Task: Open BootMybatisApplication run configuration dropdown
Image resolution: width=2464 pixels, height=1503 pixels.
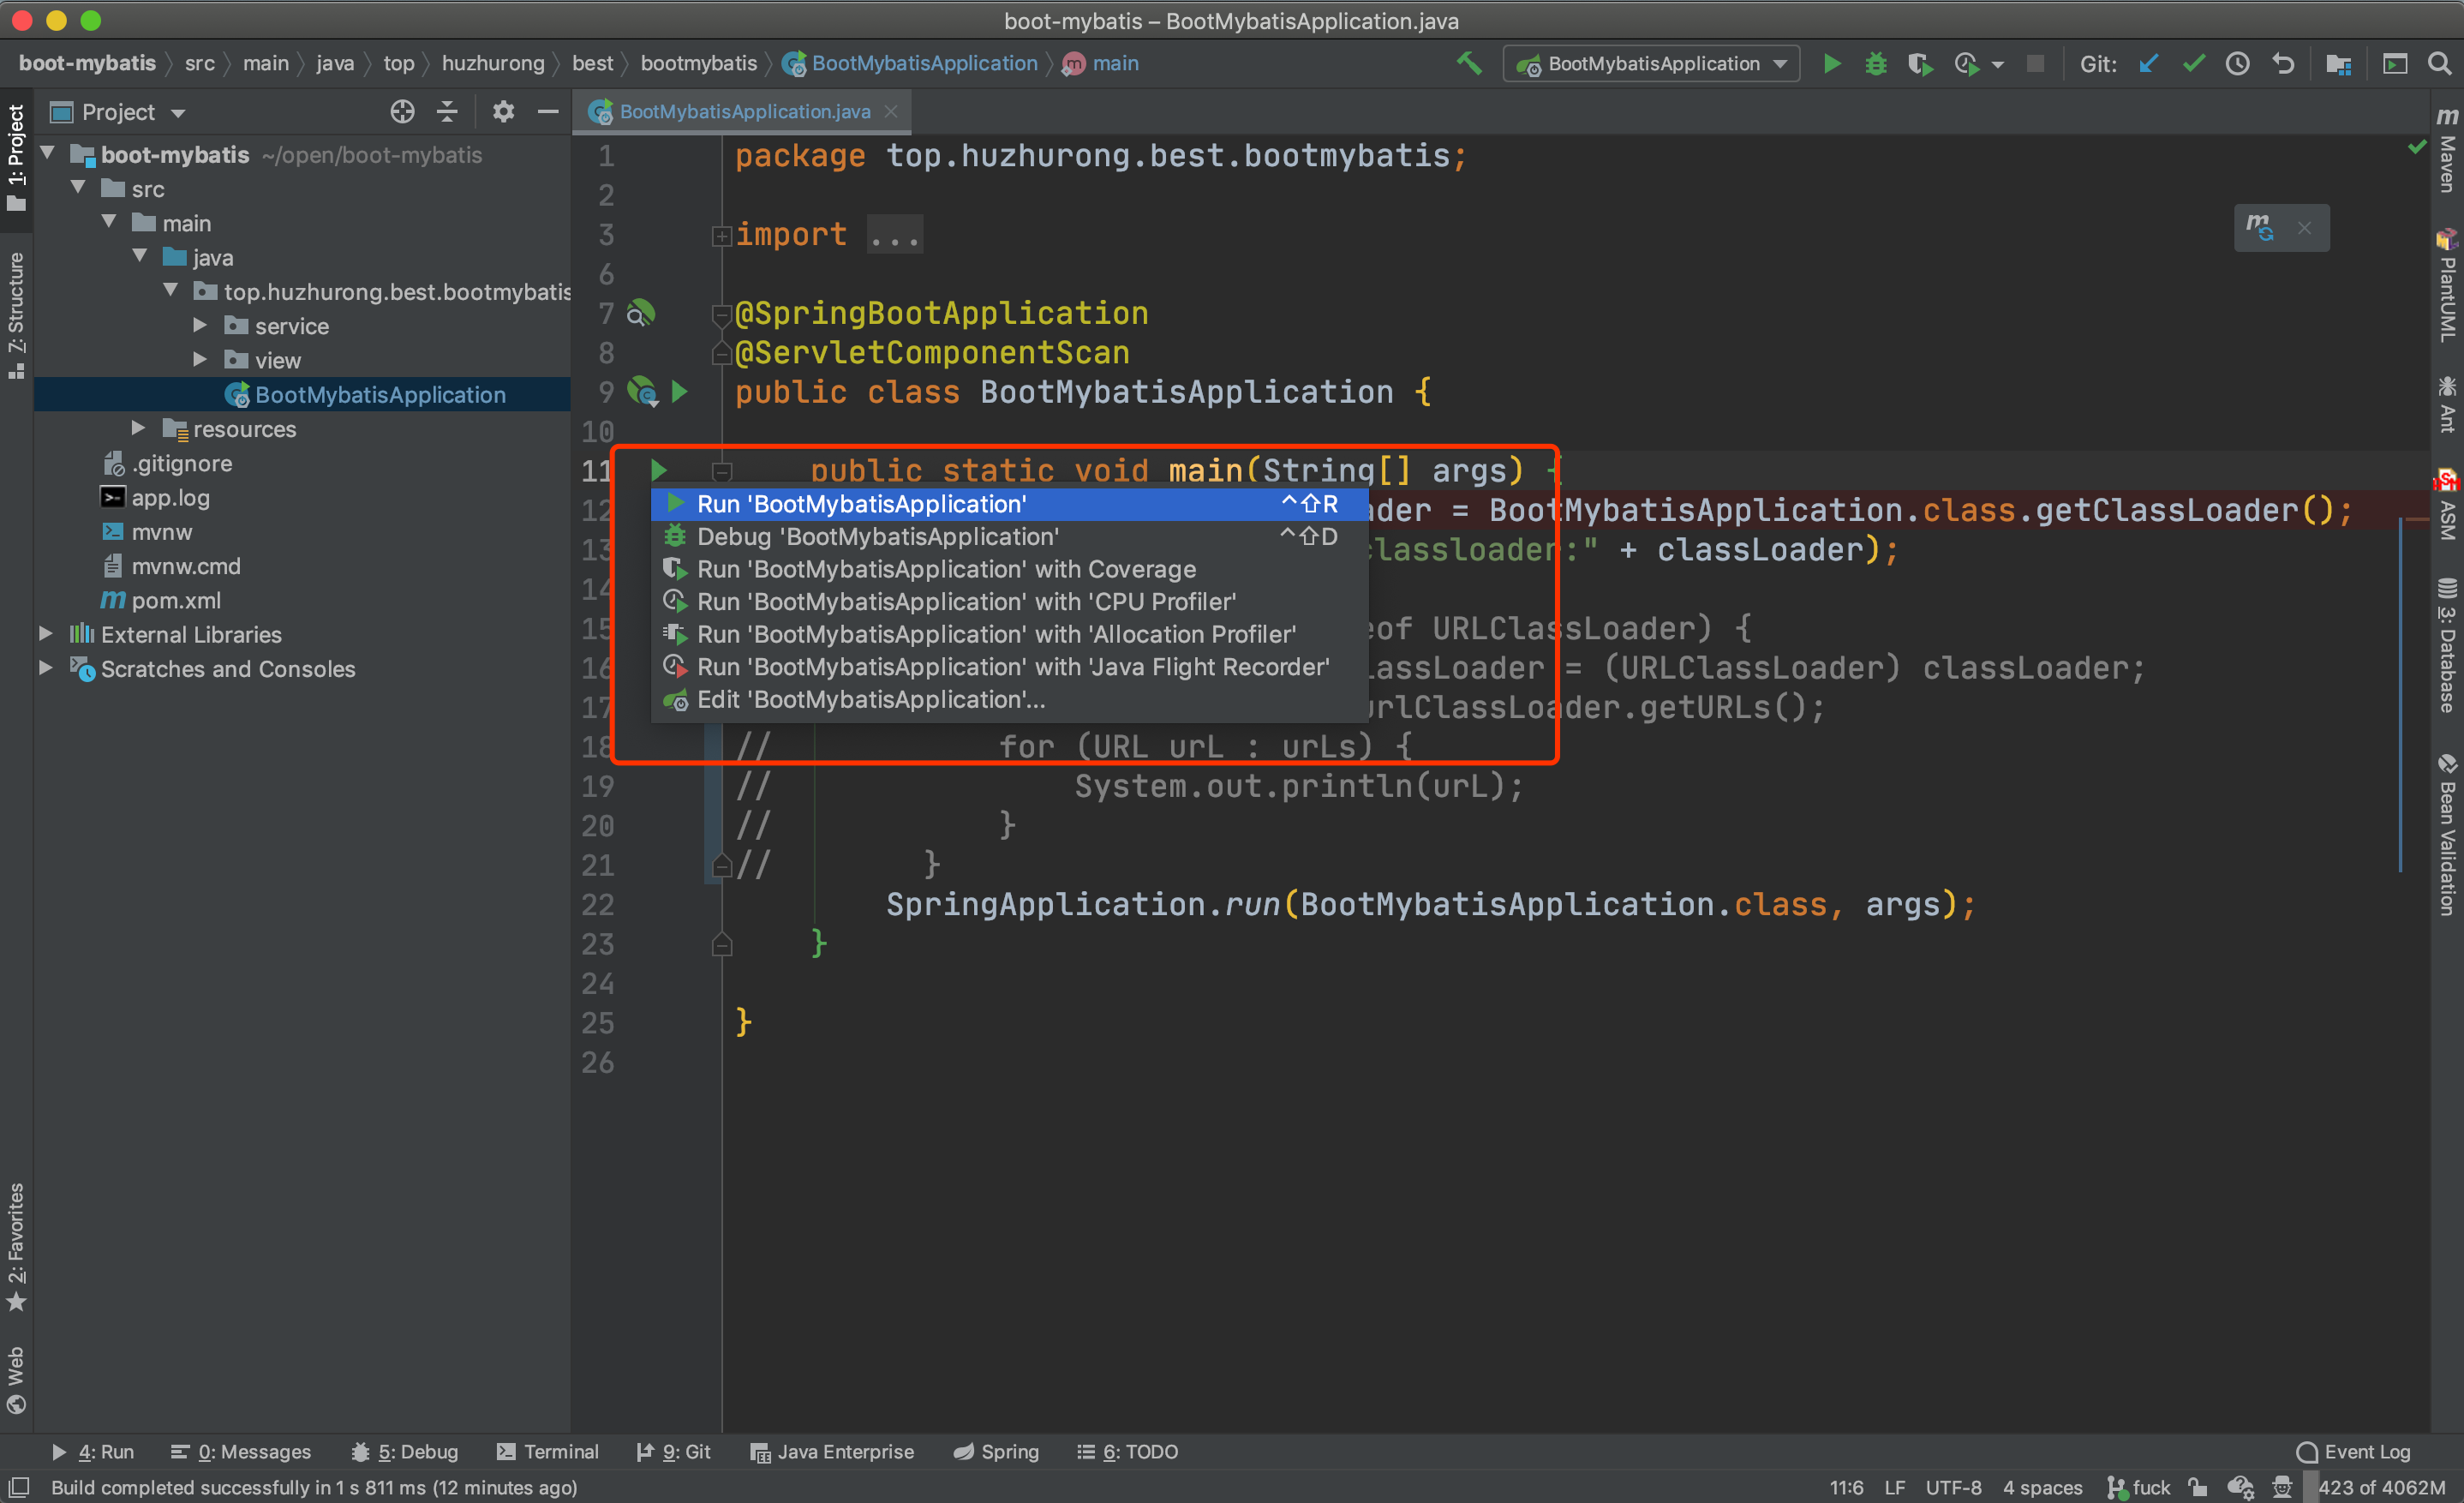Action: pos(1652,64)
